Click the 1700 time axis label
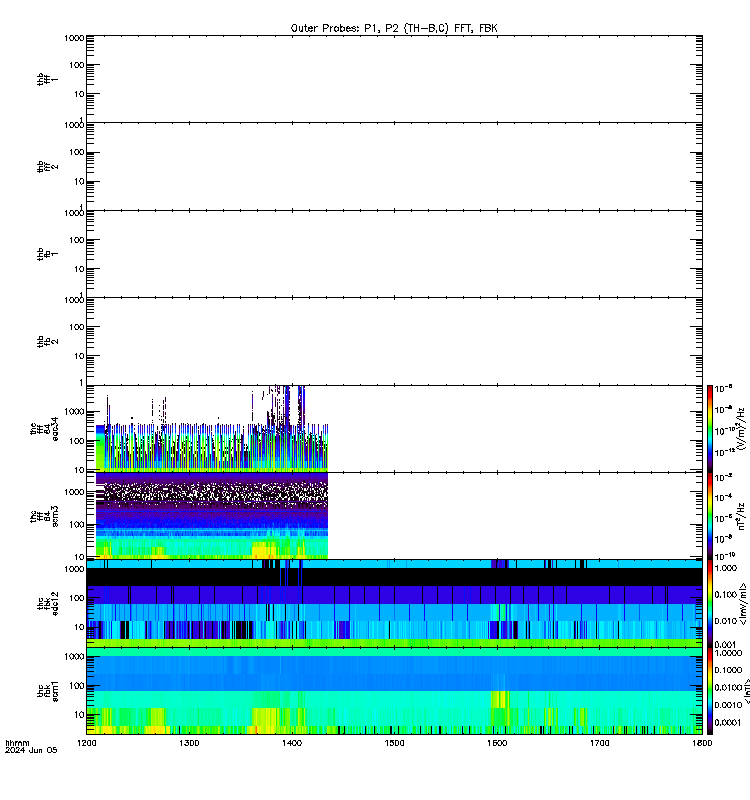The height and width of the screenshot is (800, 750). tap(599, 743)
